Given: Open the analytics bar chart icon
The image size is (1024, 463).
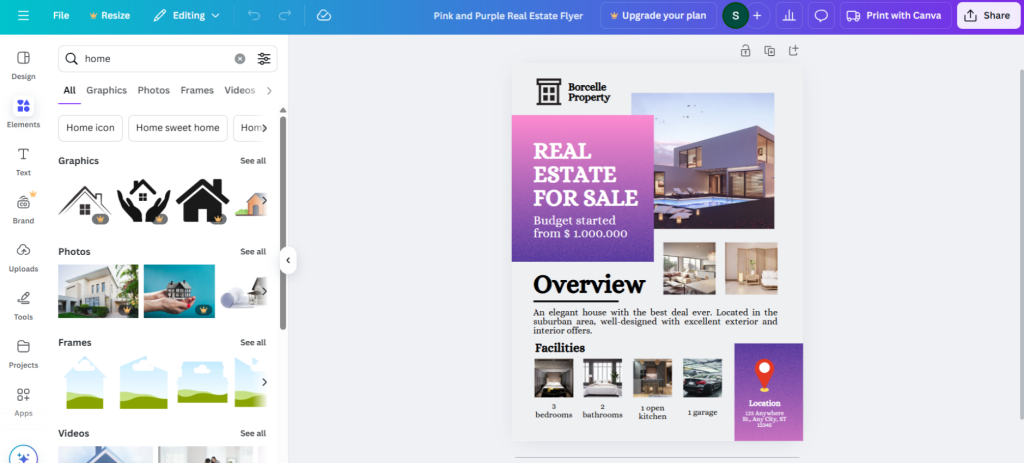Looking at the screenshot, I should [789, 16].
